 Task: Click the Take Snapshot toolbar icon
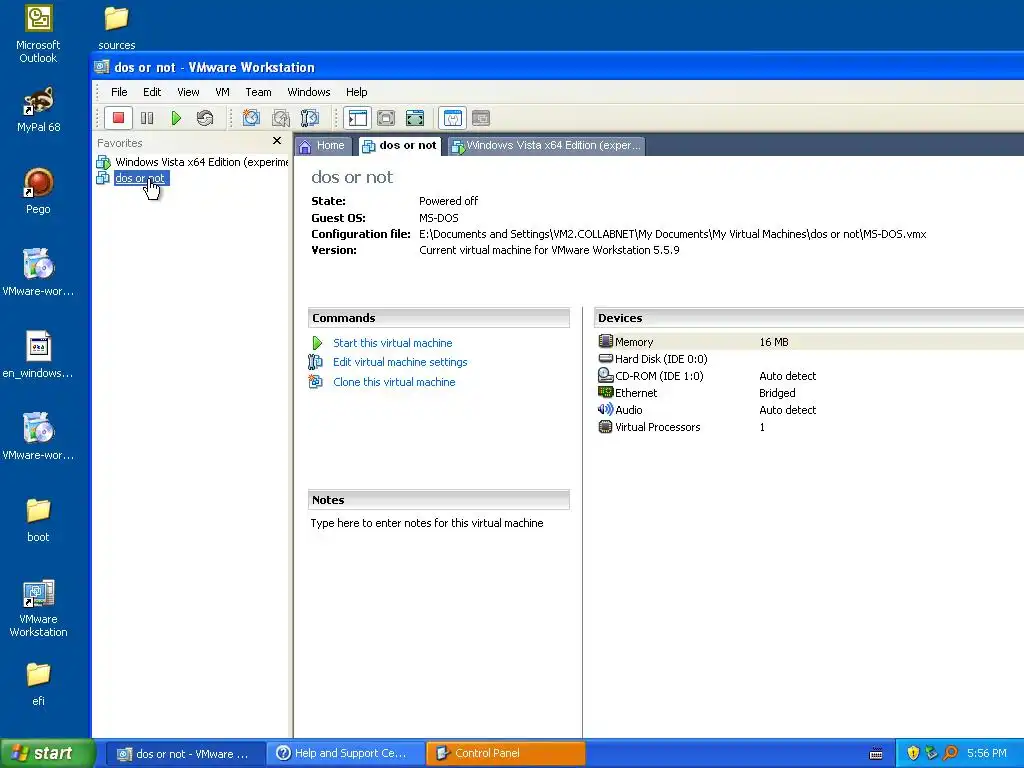pos(251,118)
